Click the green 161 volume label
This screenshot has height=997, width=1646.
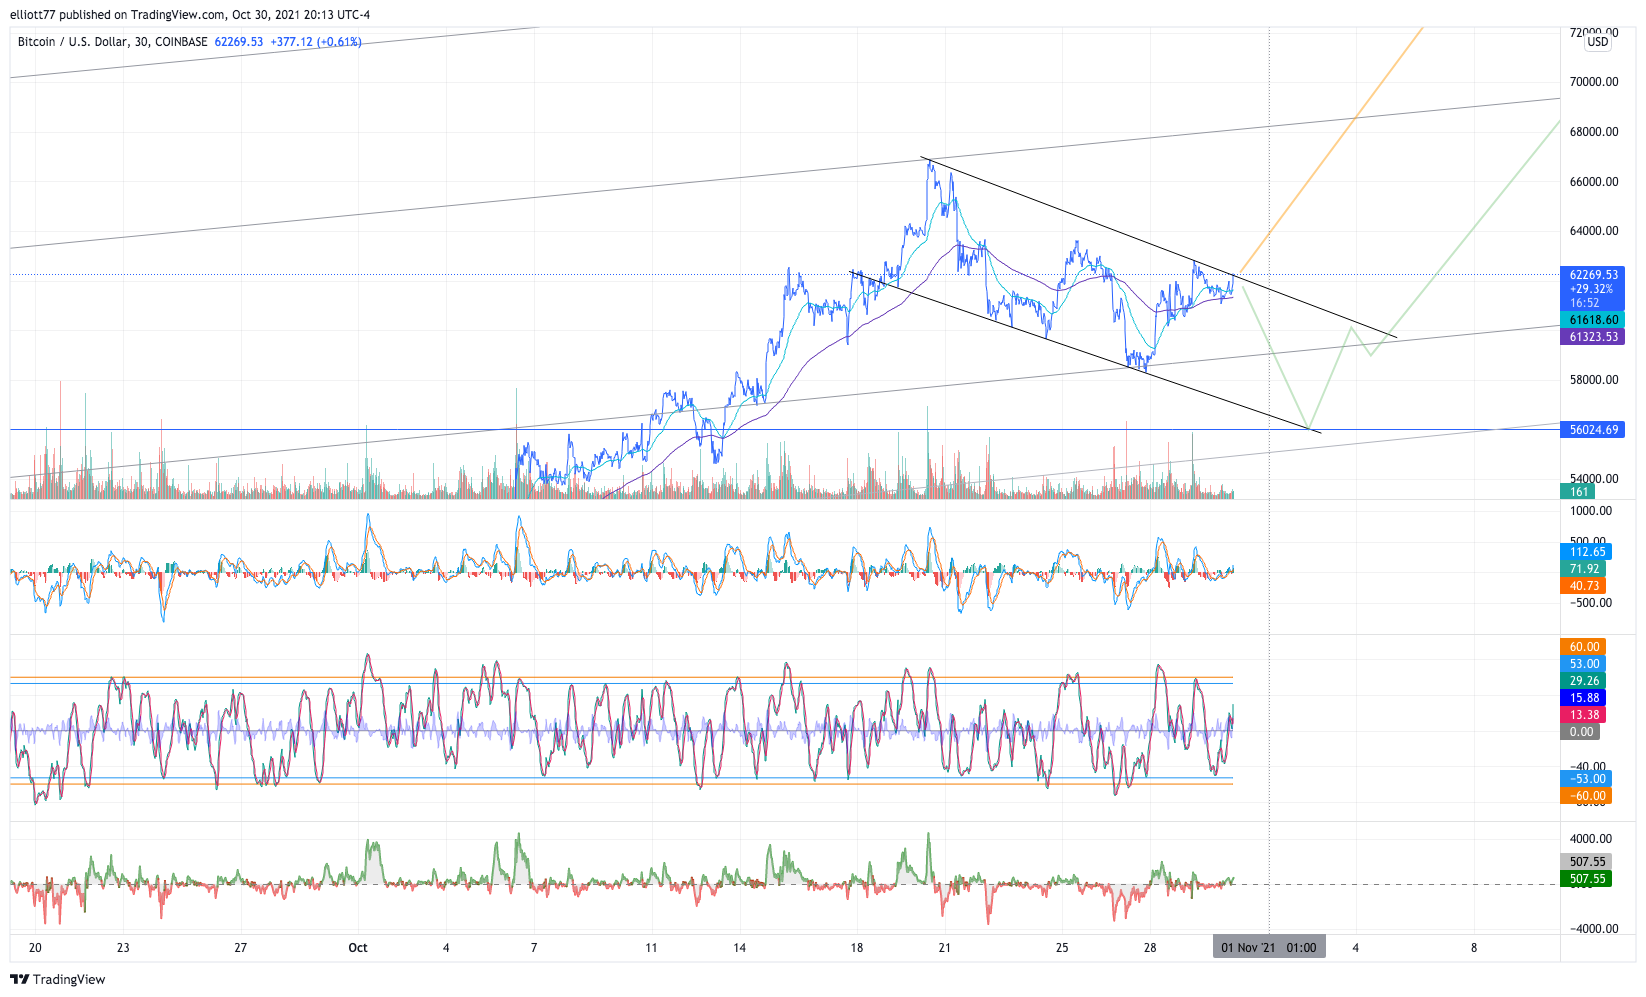point(1578,492)
